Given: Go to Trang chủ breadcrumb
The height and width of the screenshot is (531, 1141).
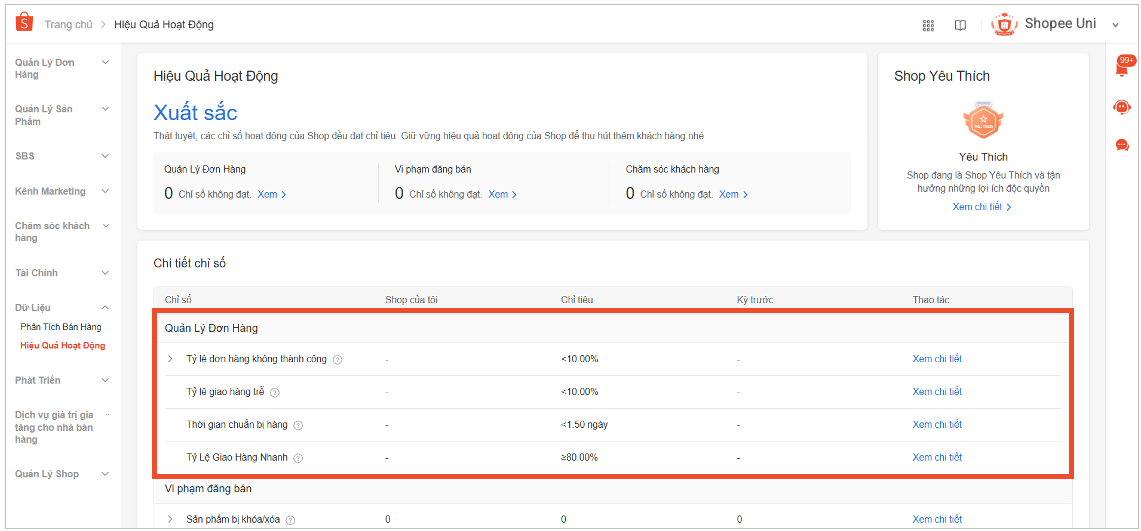Looking at the screenshot, I should (68, 25).
